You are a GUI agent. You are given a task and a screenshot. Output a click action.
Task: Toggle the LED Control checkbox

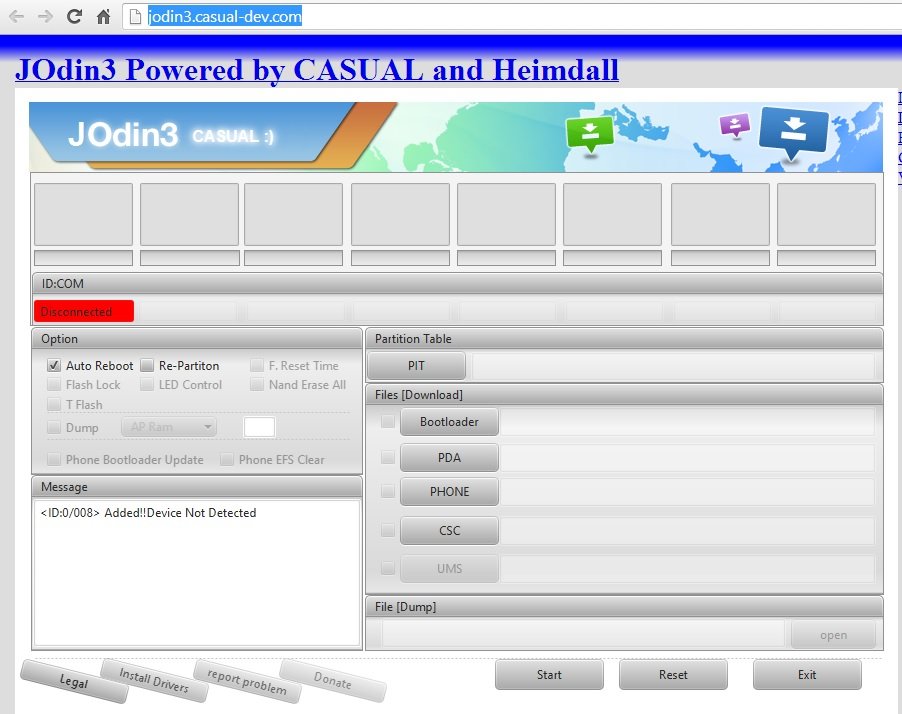[x=147, y=385]
